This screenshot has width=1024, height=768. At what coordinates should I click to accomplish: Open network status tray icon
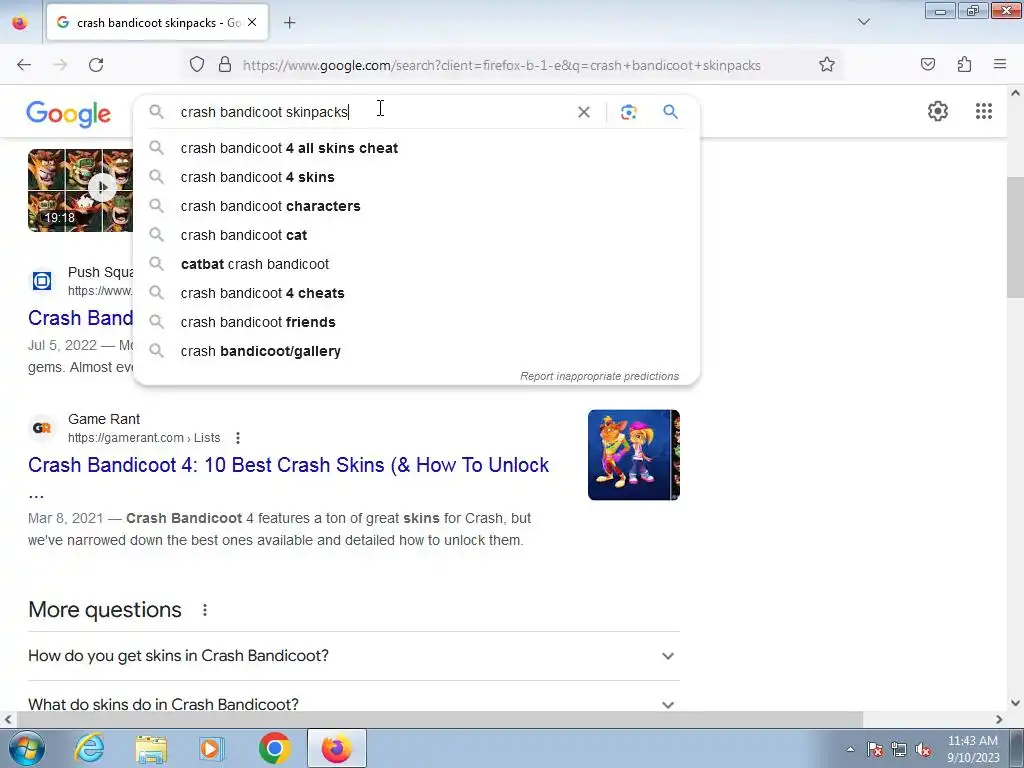click(x=899, y=750)
